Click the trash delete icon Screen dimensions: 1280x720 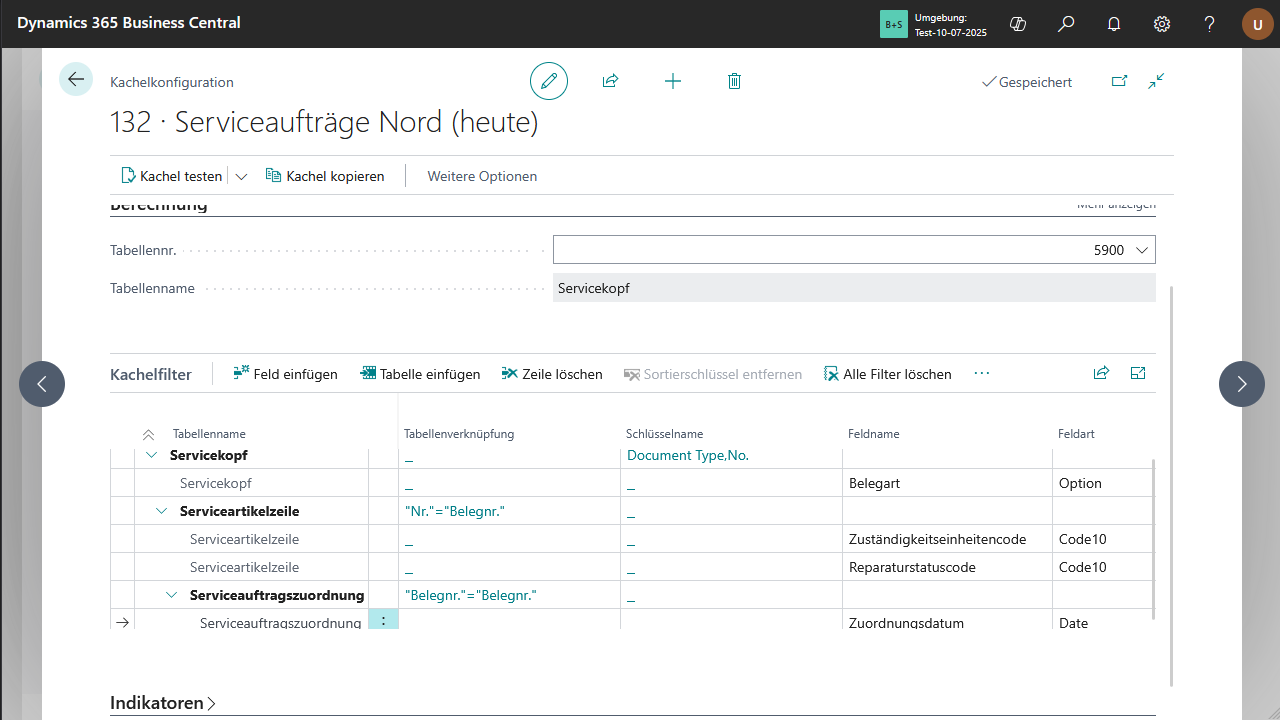click(x=735, y=81)
